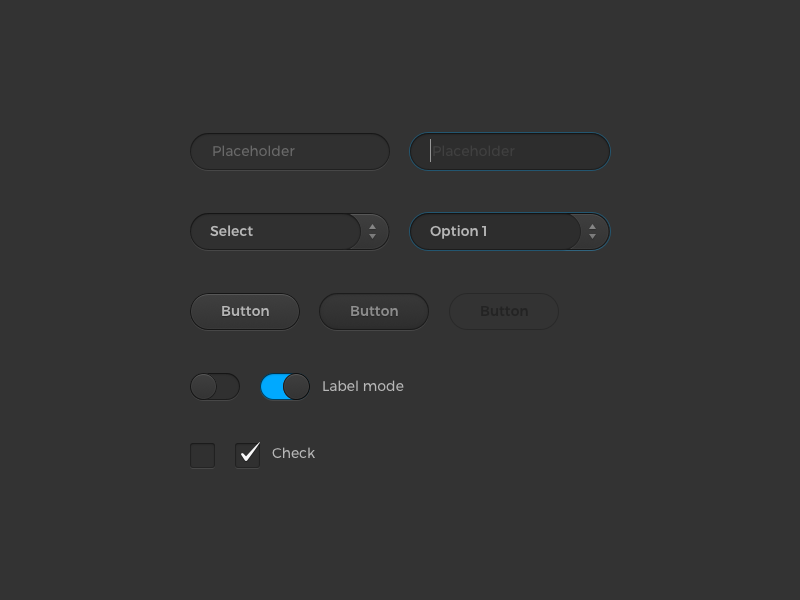Click the up arrow in the Select stepper

coord(373,226)
